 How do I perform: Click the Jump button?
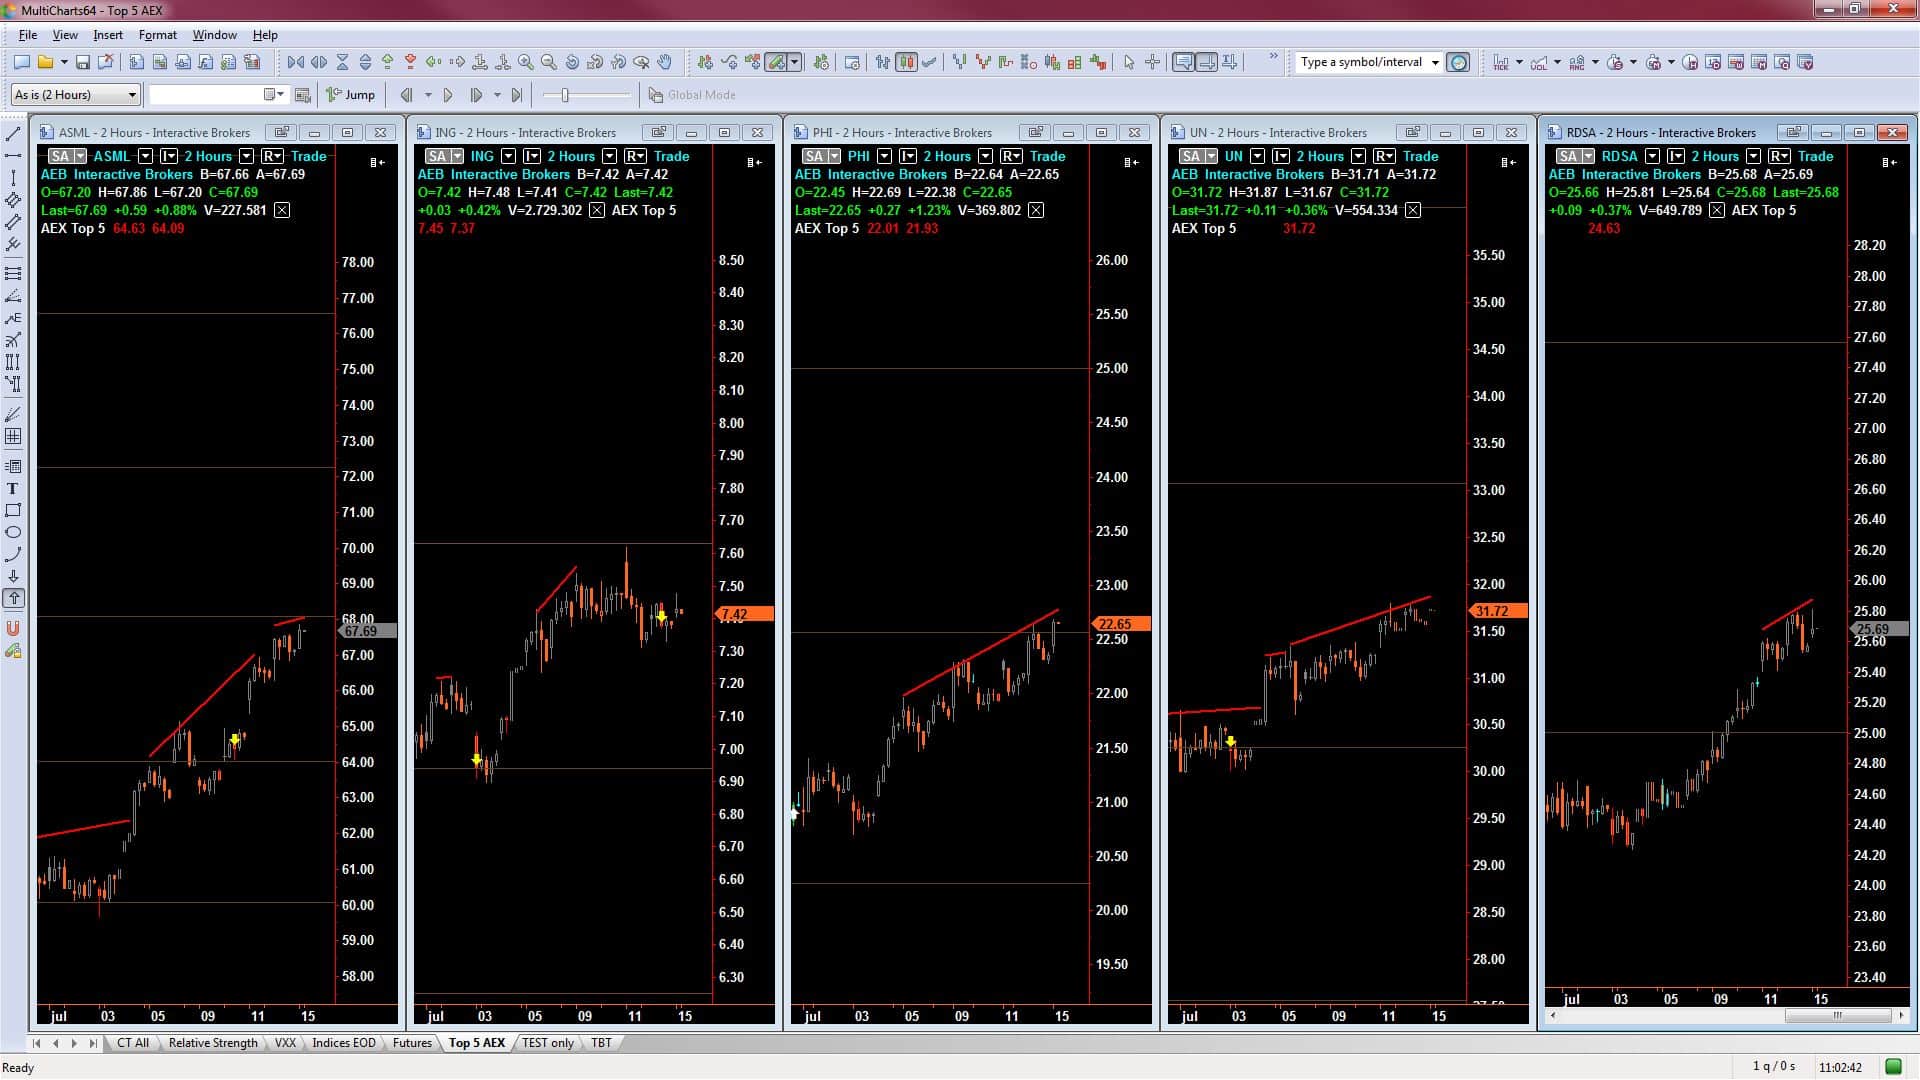[x=351, y=95]
